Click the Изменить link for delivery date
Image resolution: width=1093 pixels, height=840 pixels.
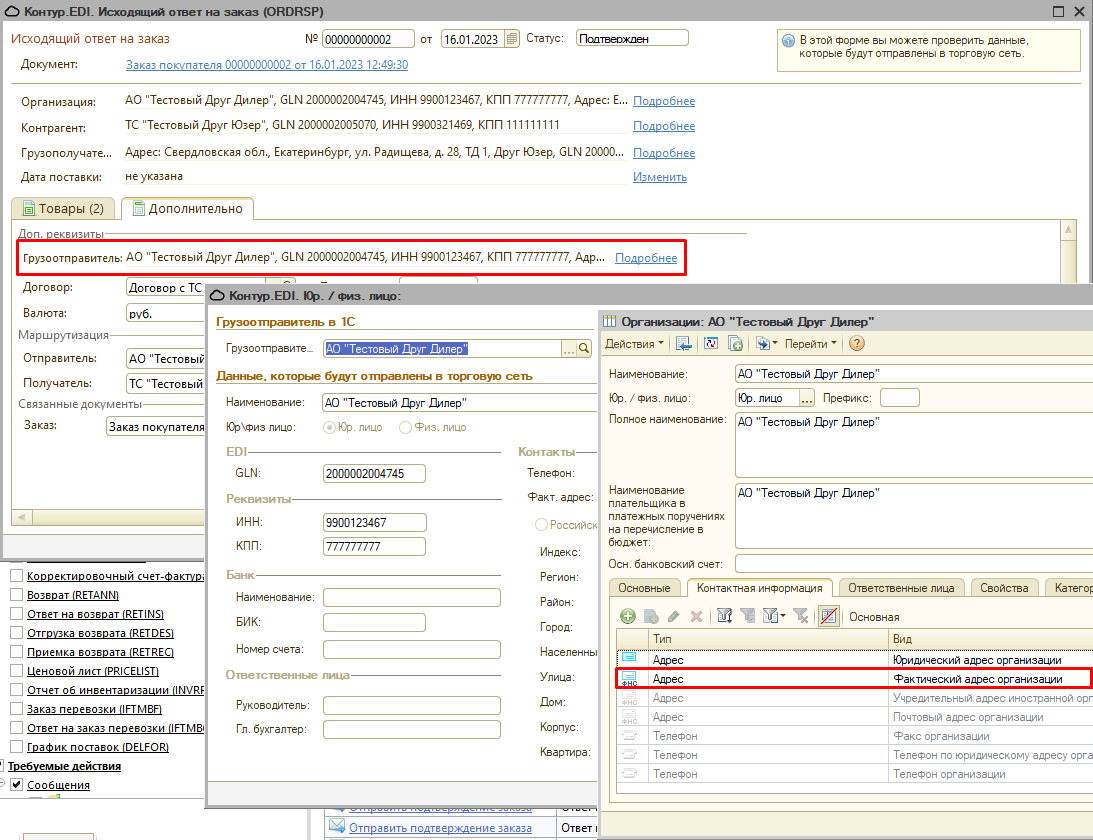click(659, 177)
